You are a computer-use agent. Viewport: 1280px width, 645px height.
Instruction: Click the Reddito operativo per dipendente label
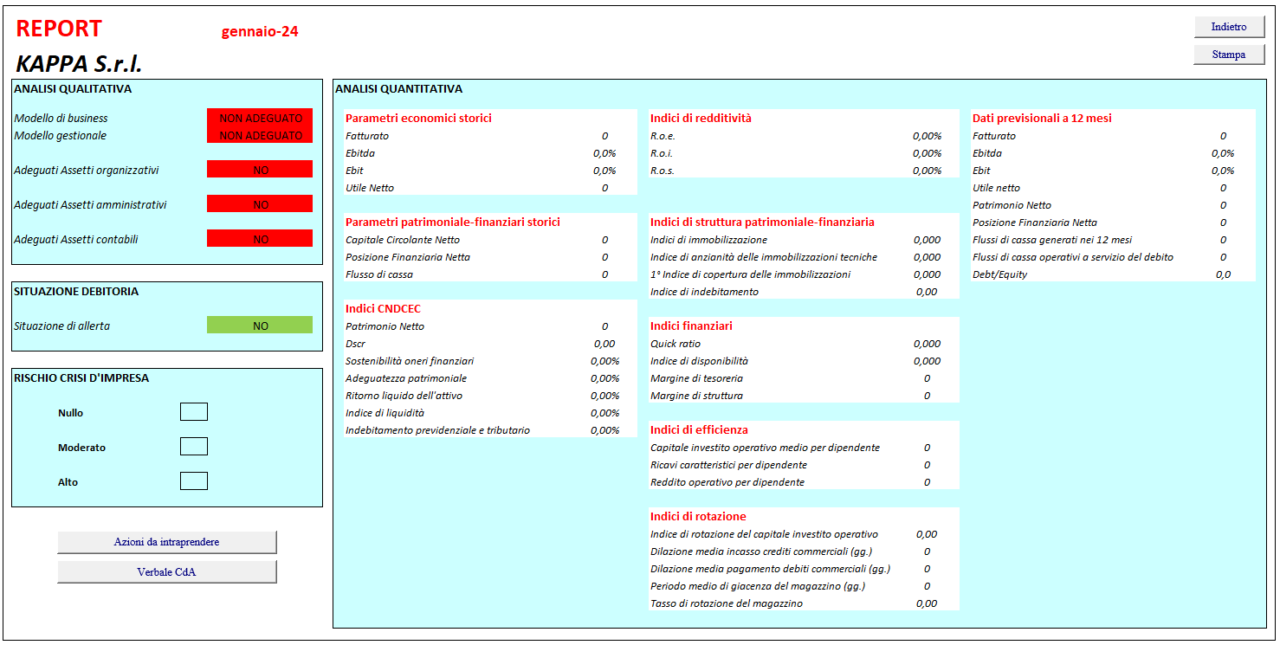(727, 482)
